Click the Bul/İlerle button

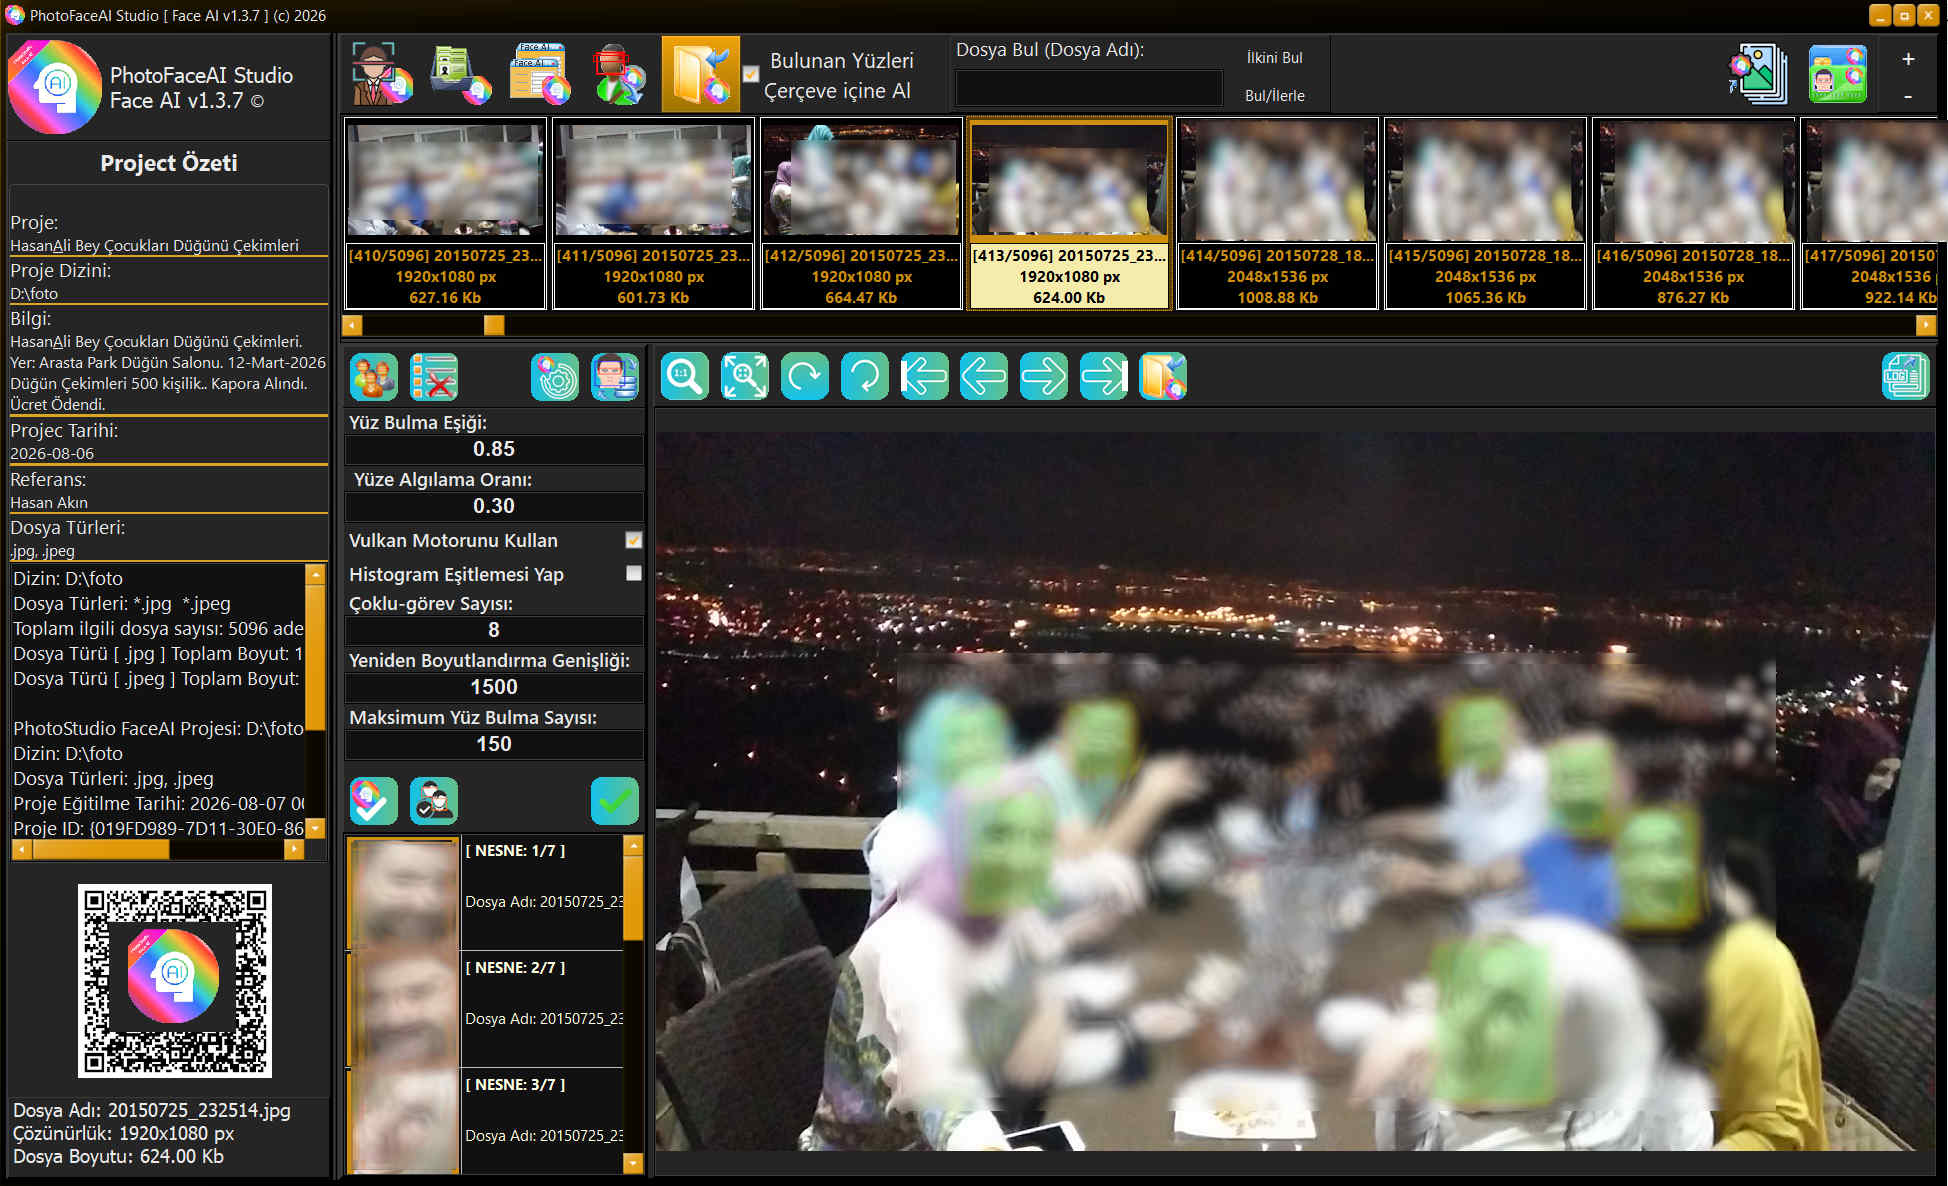1274,96
